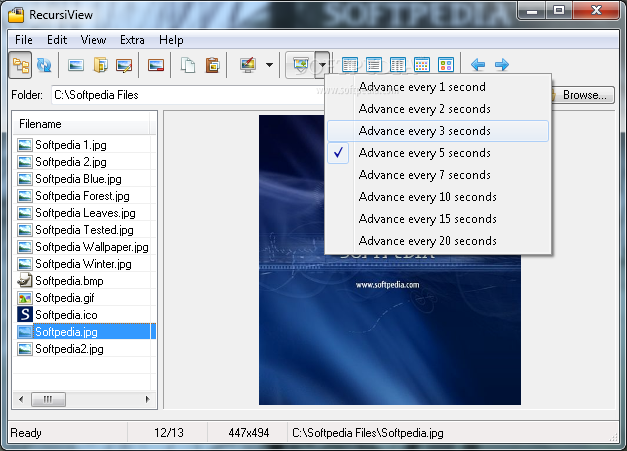
Task: Select Softpedia Tested.jpg in the list
Action: [x=84, y=230]
